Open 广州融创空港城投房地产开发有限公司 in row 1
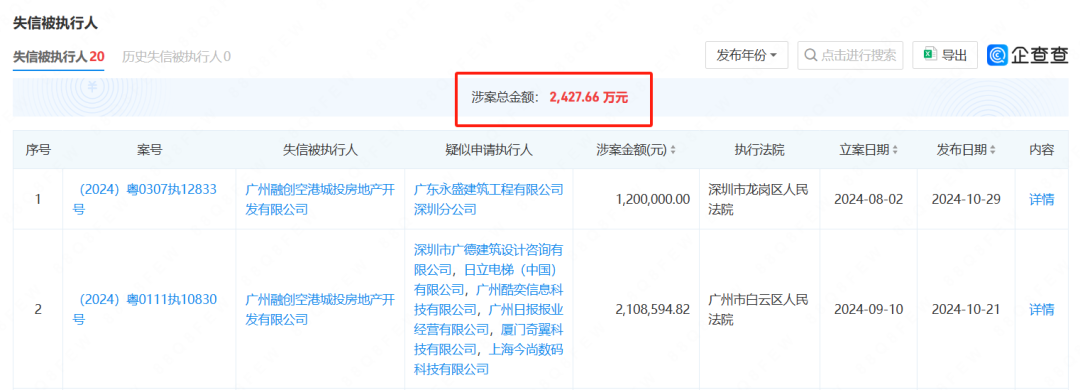Image resolution: width=1080 pixels, height=390 pixels. pos(320,199)
